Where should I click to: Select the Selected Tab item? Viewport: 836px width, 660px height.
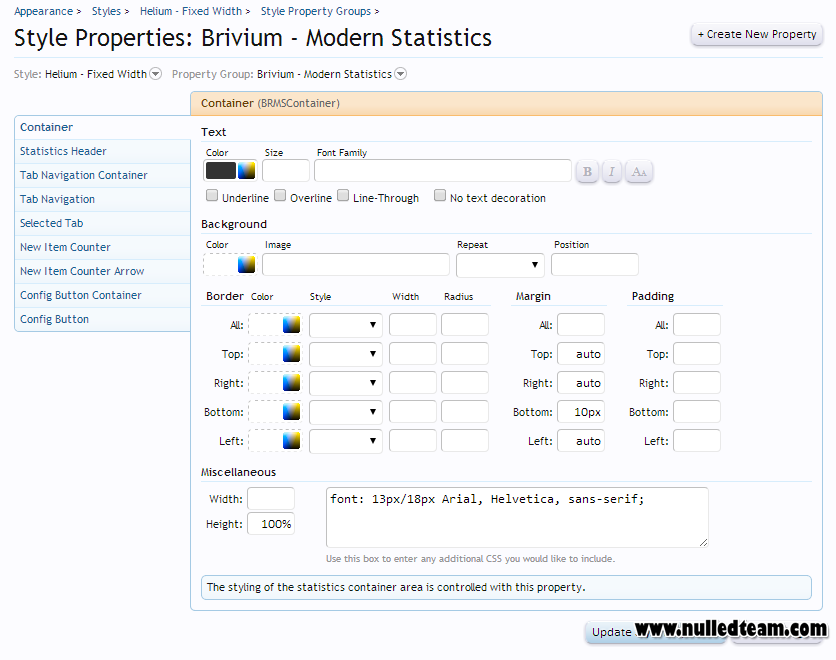[x=102, y=223]
